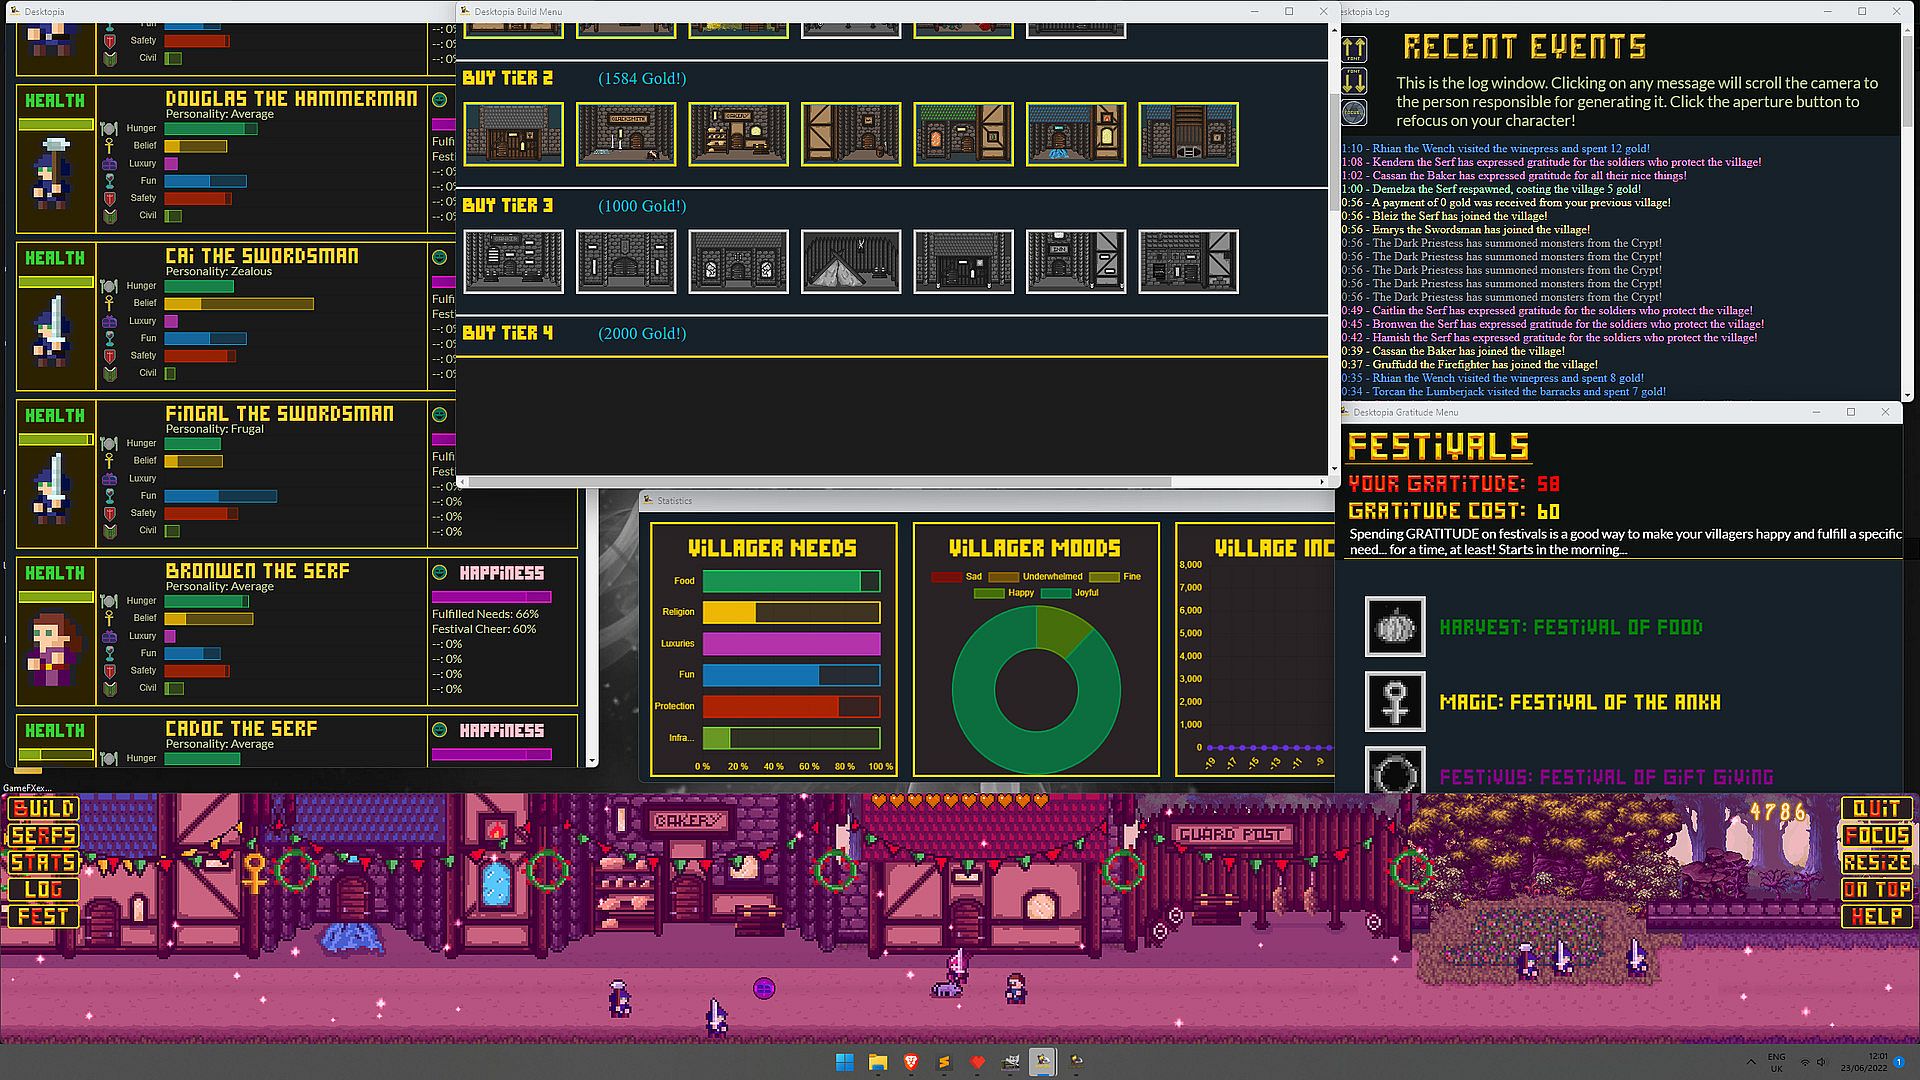
Task: Expand the BUY TIER 4 section
Action: point(507,333)
